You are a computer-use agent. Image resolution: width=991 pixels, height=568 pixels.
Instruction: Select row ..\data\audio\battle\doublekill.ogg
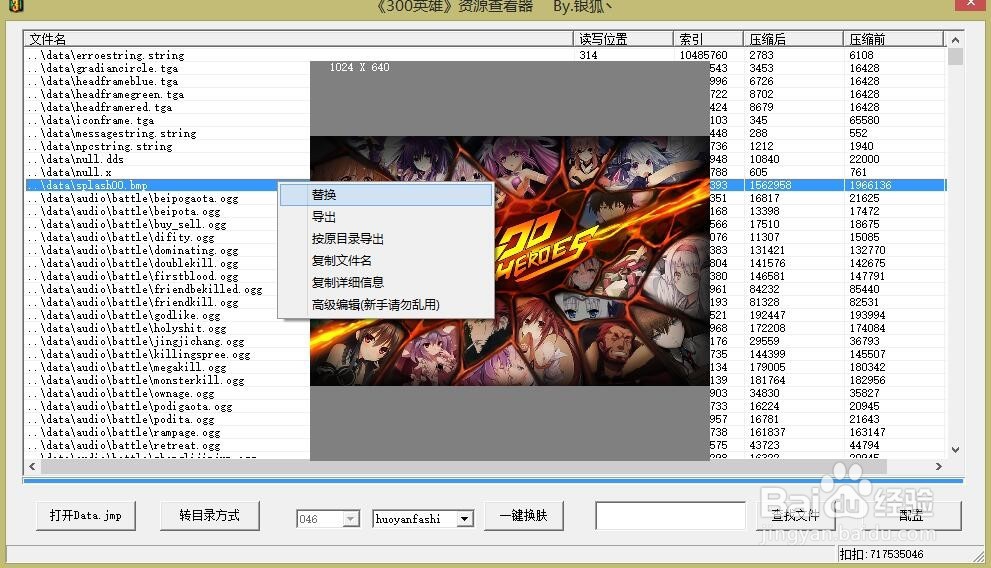click(485, 263)
